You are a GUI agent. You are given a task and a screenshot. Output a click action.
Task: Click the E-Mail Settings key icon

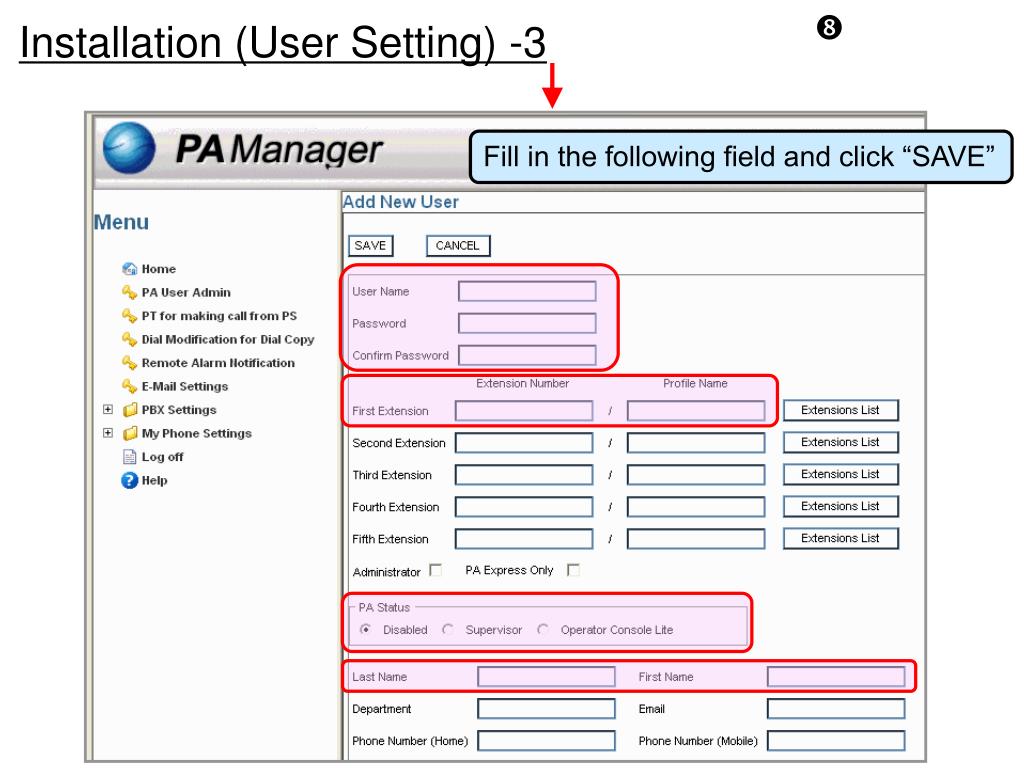pyautogui.click(x=129, y=386)
